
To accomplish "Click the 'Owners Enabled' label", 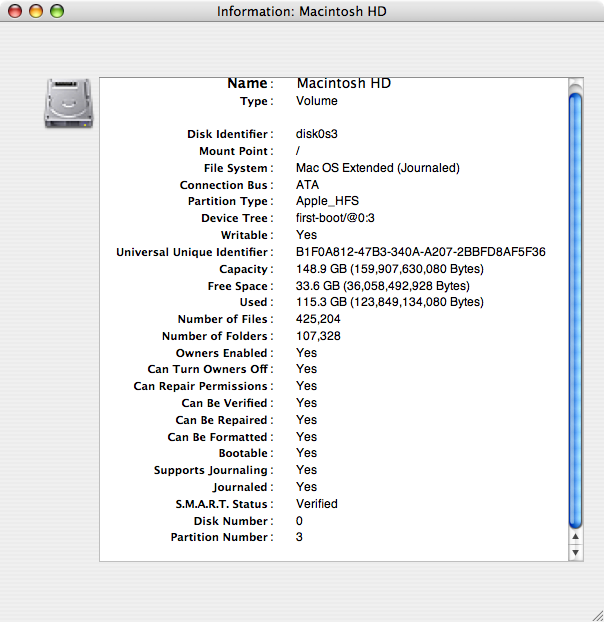I will (x=221, y=353).
